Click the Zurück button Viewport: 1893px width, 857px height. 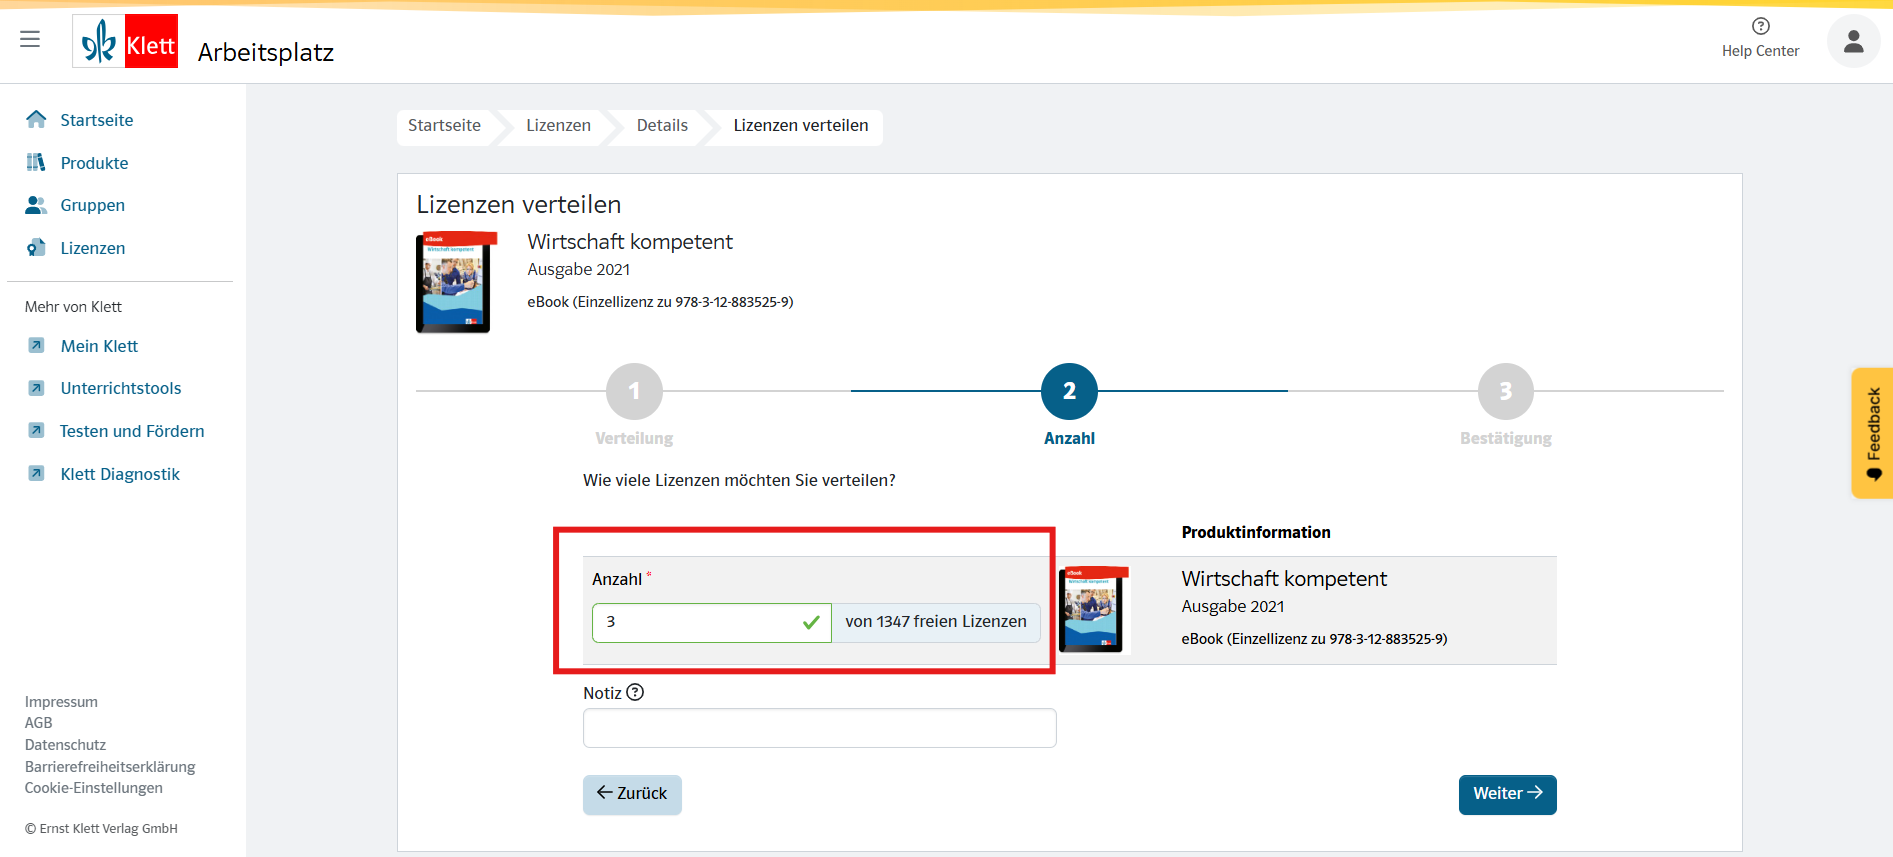pos(632,794)
